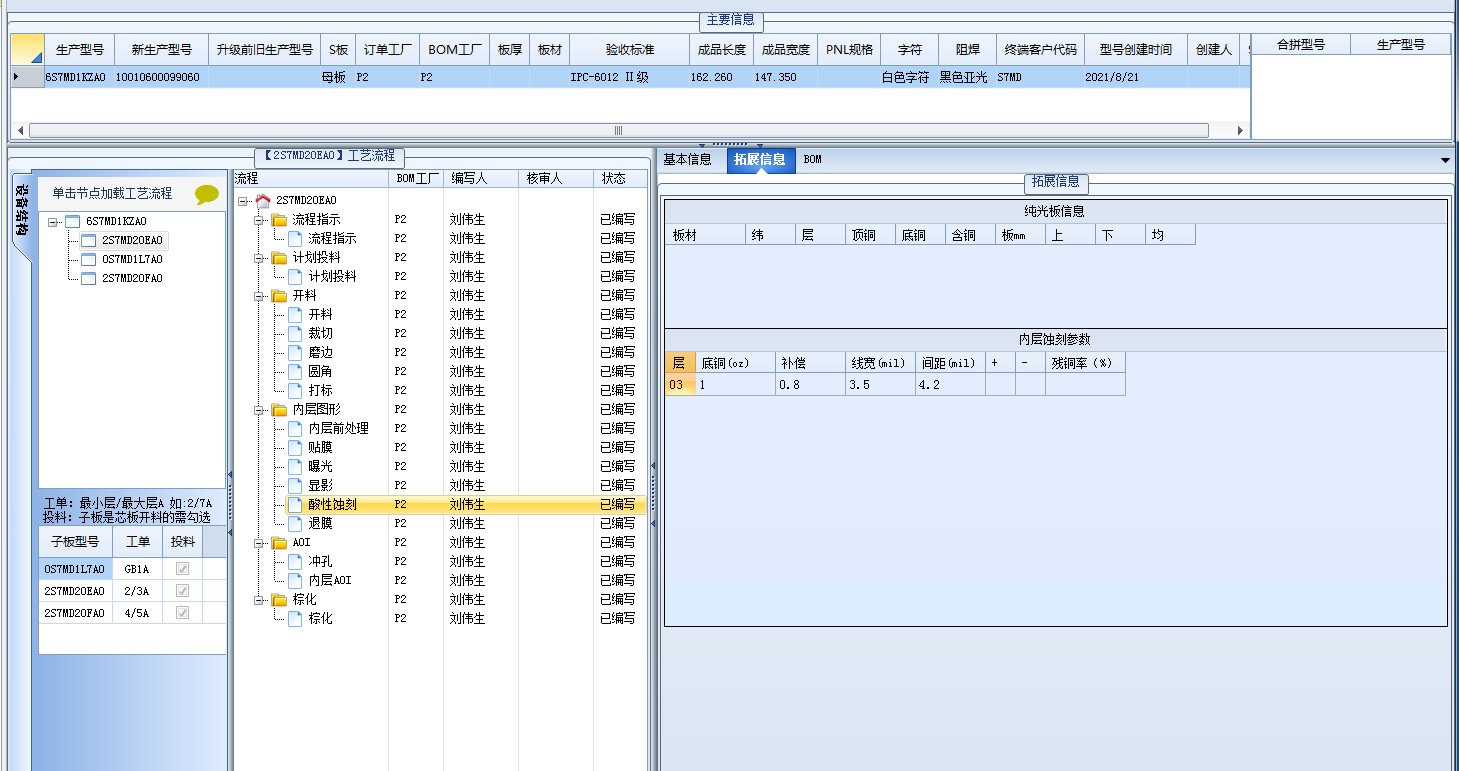This screenshot has width=1459, height=771.
Task: Click the 工单 cell GB1A
Action: [x=137, y=569]
